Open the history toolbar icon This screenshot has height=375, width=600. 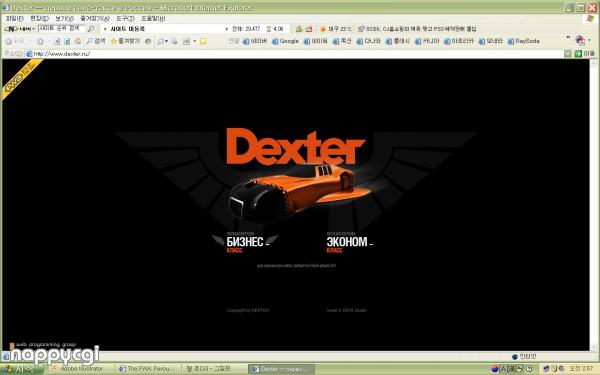click(x=148, y=41)
